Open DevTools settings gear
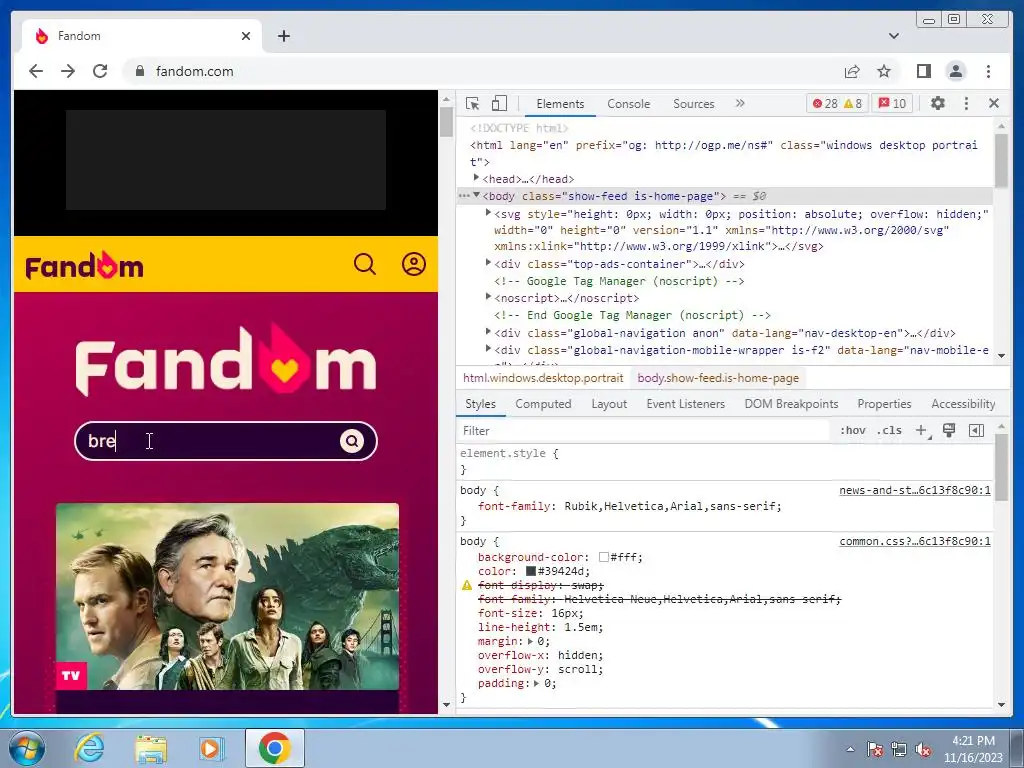Viewport: 1024px width, 768px height. pos(938,103)
